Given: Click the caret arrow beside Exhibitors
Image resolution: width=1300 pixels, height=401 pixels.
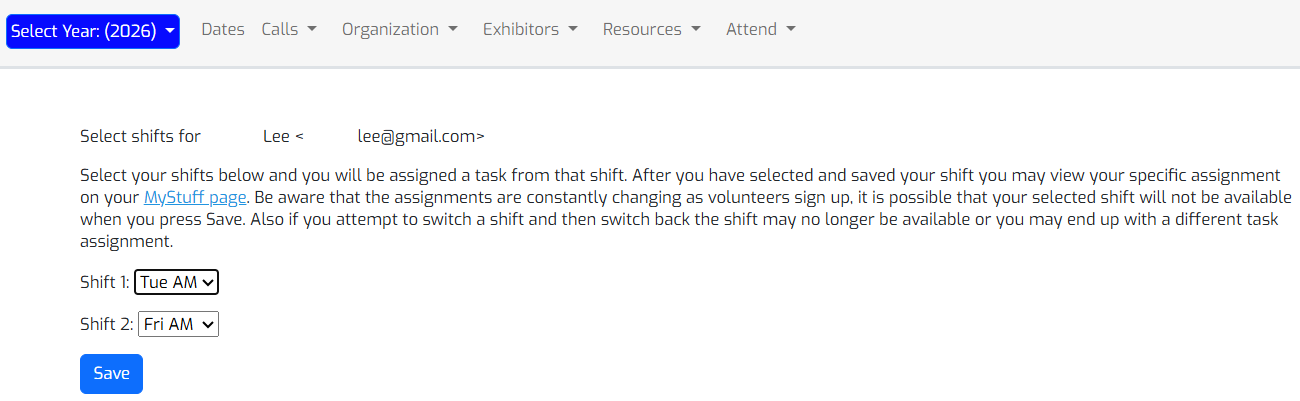Looking at the screenshot, I should 573,30.
